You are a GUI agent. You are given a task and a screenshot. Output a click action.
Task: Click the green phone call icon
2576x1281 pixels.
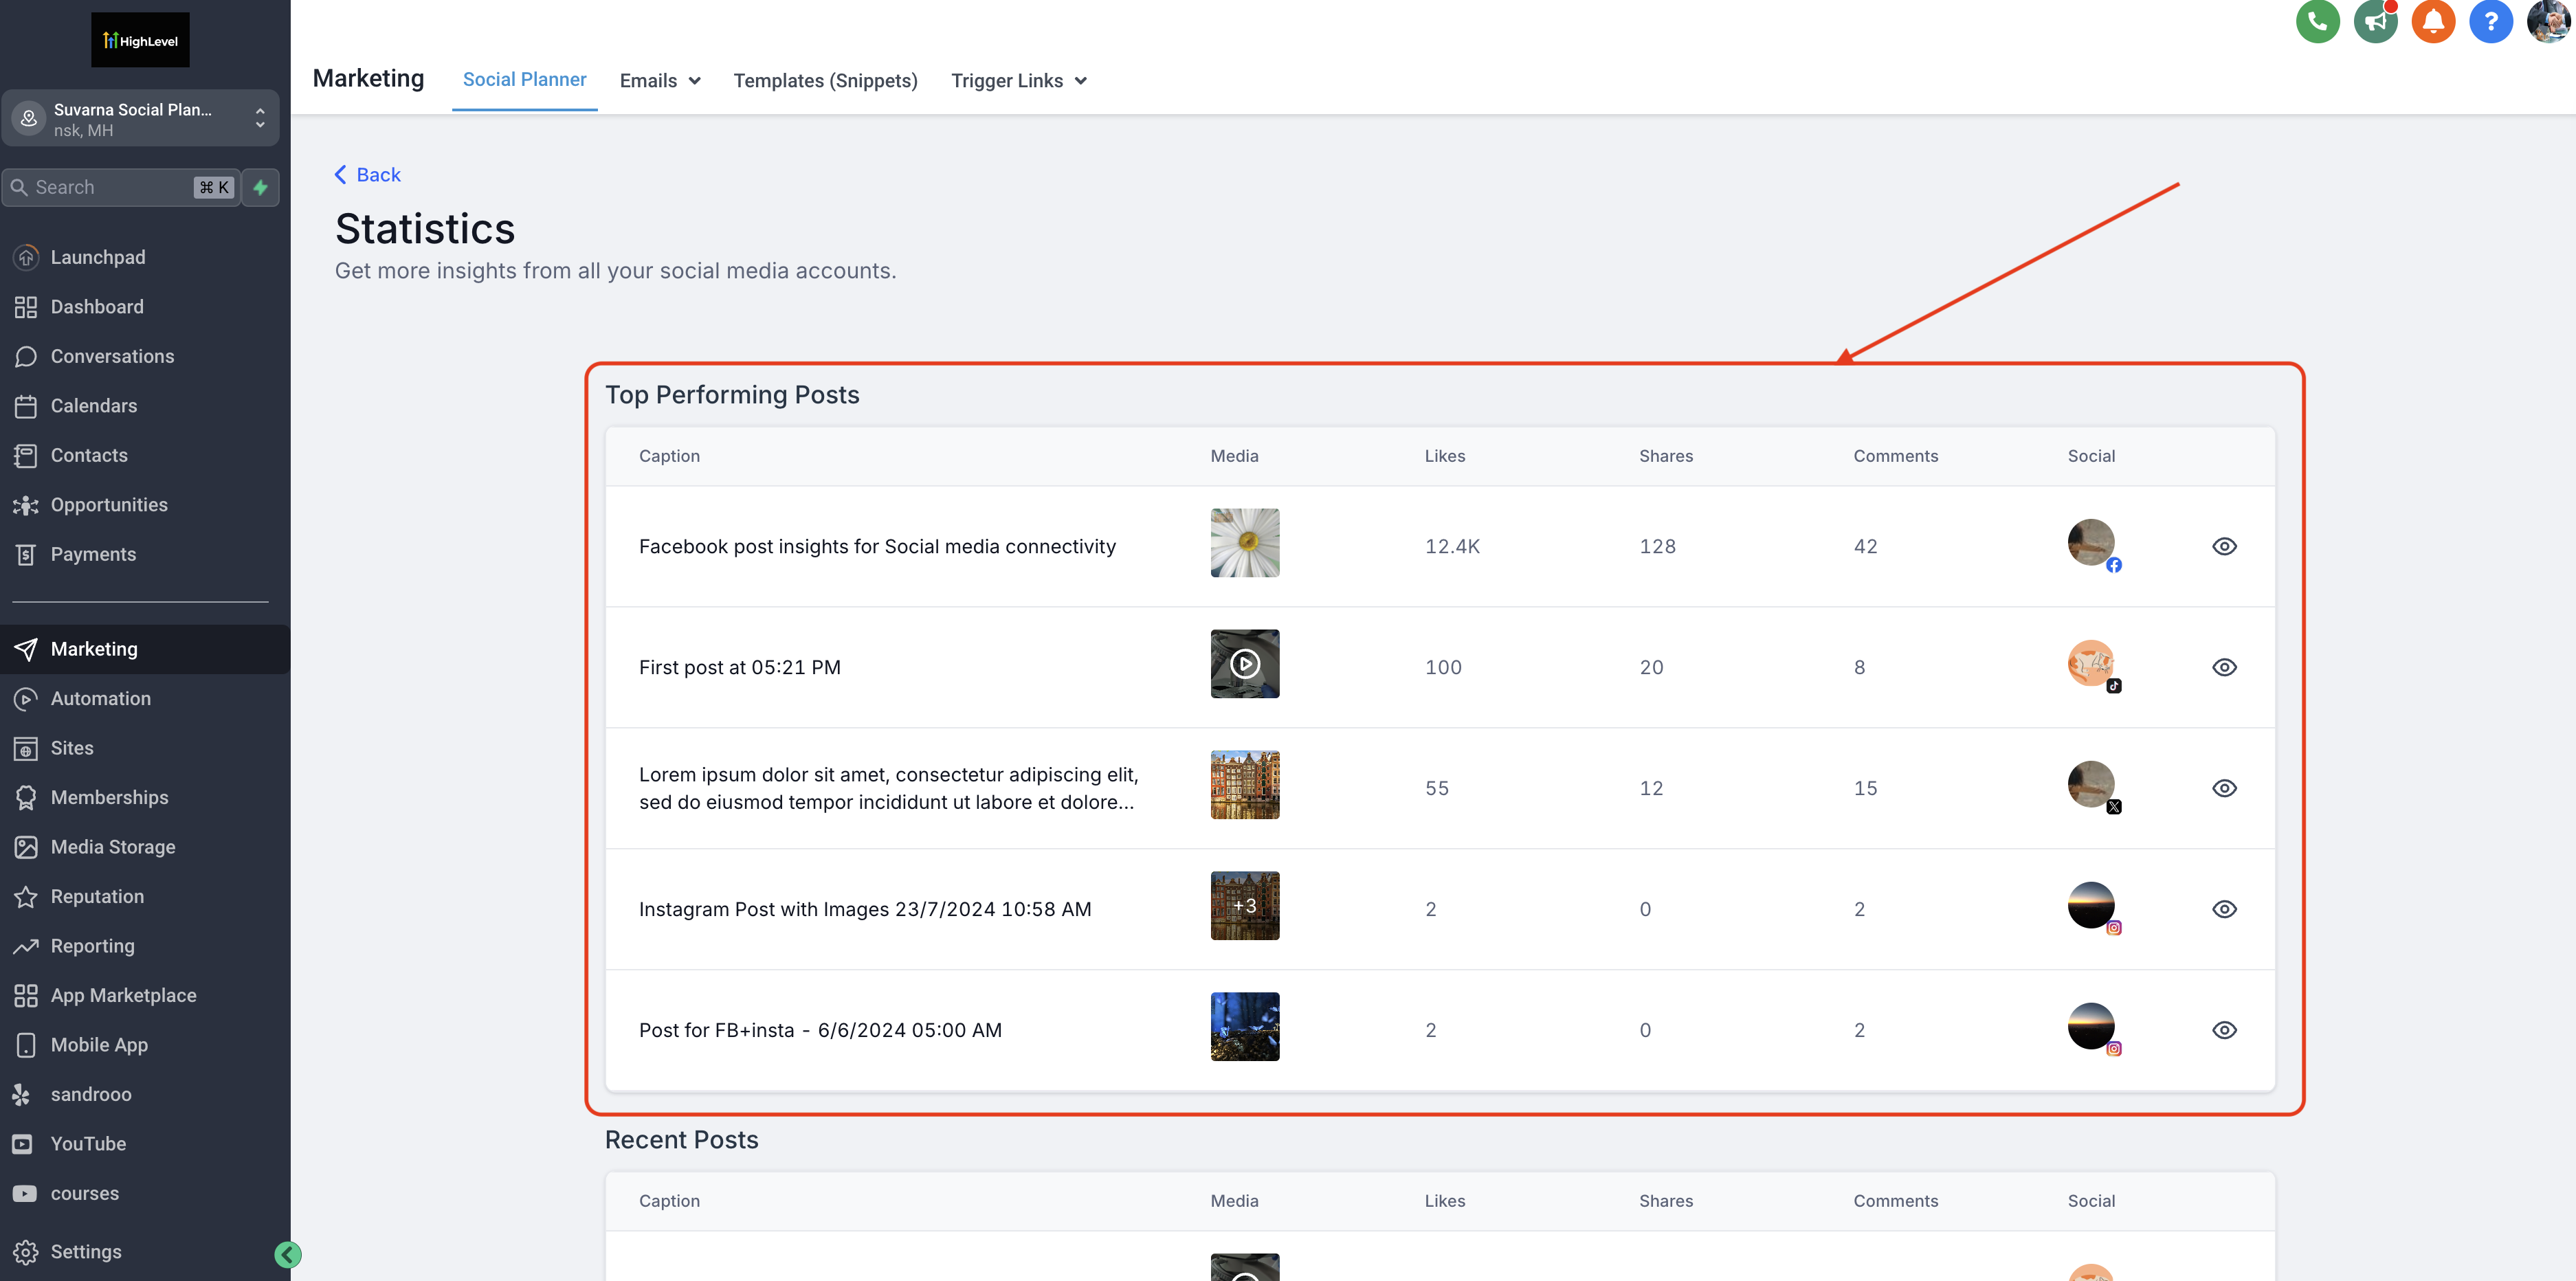[x=2317, y=21]
